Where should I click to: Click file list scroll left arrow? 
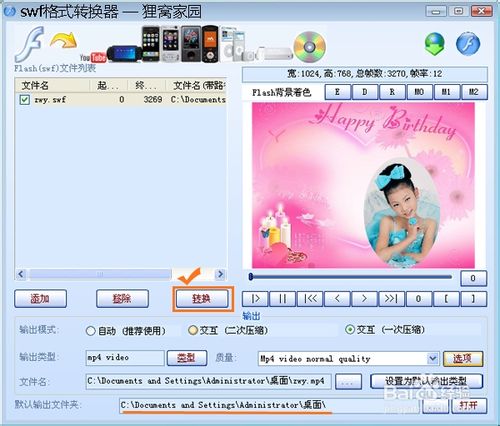tap(21, 274)
